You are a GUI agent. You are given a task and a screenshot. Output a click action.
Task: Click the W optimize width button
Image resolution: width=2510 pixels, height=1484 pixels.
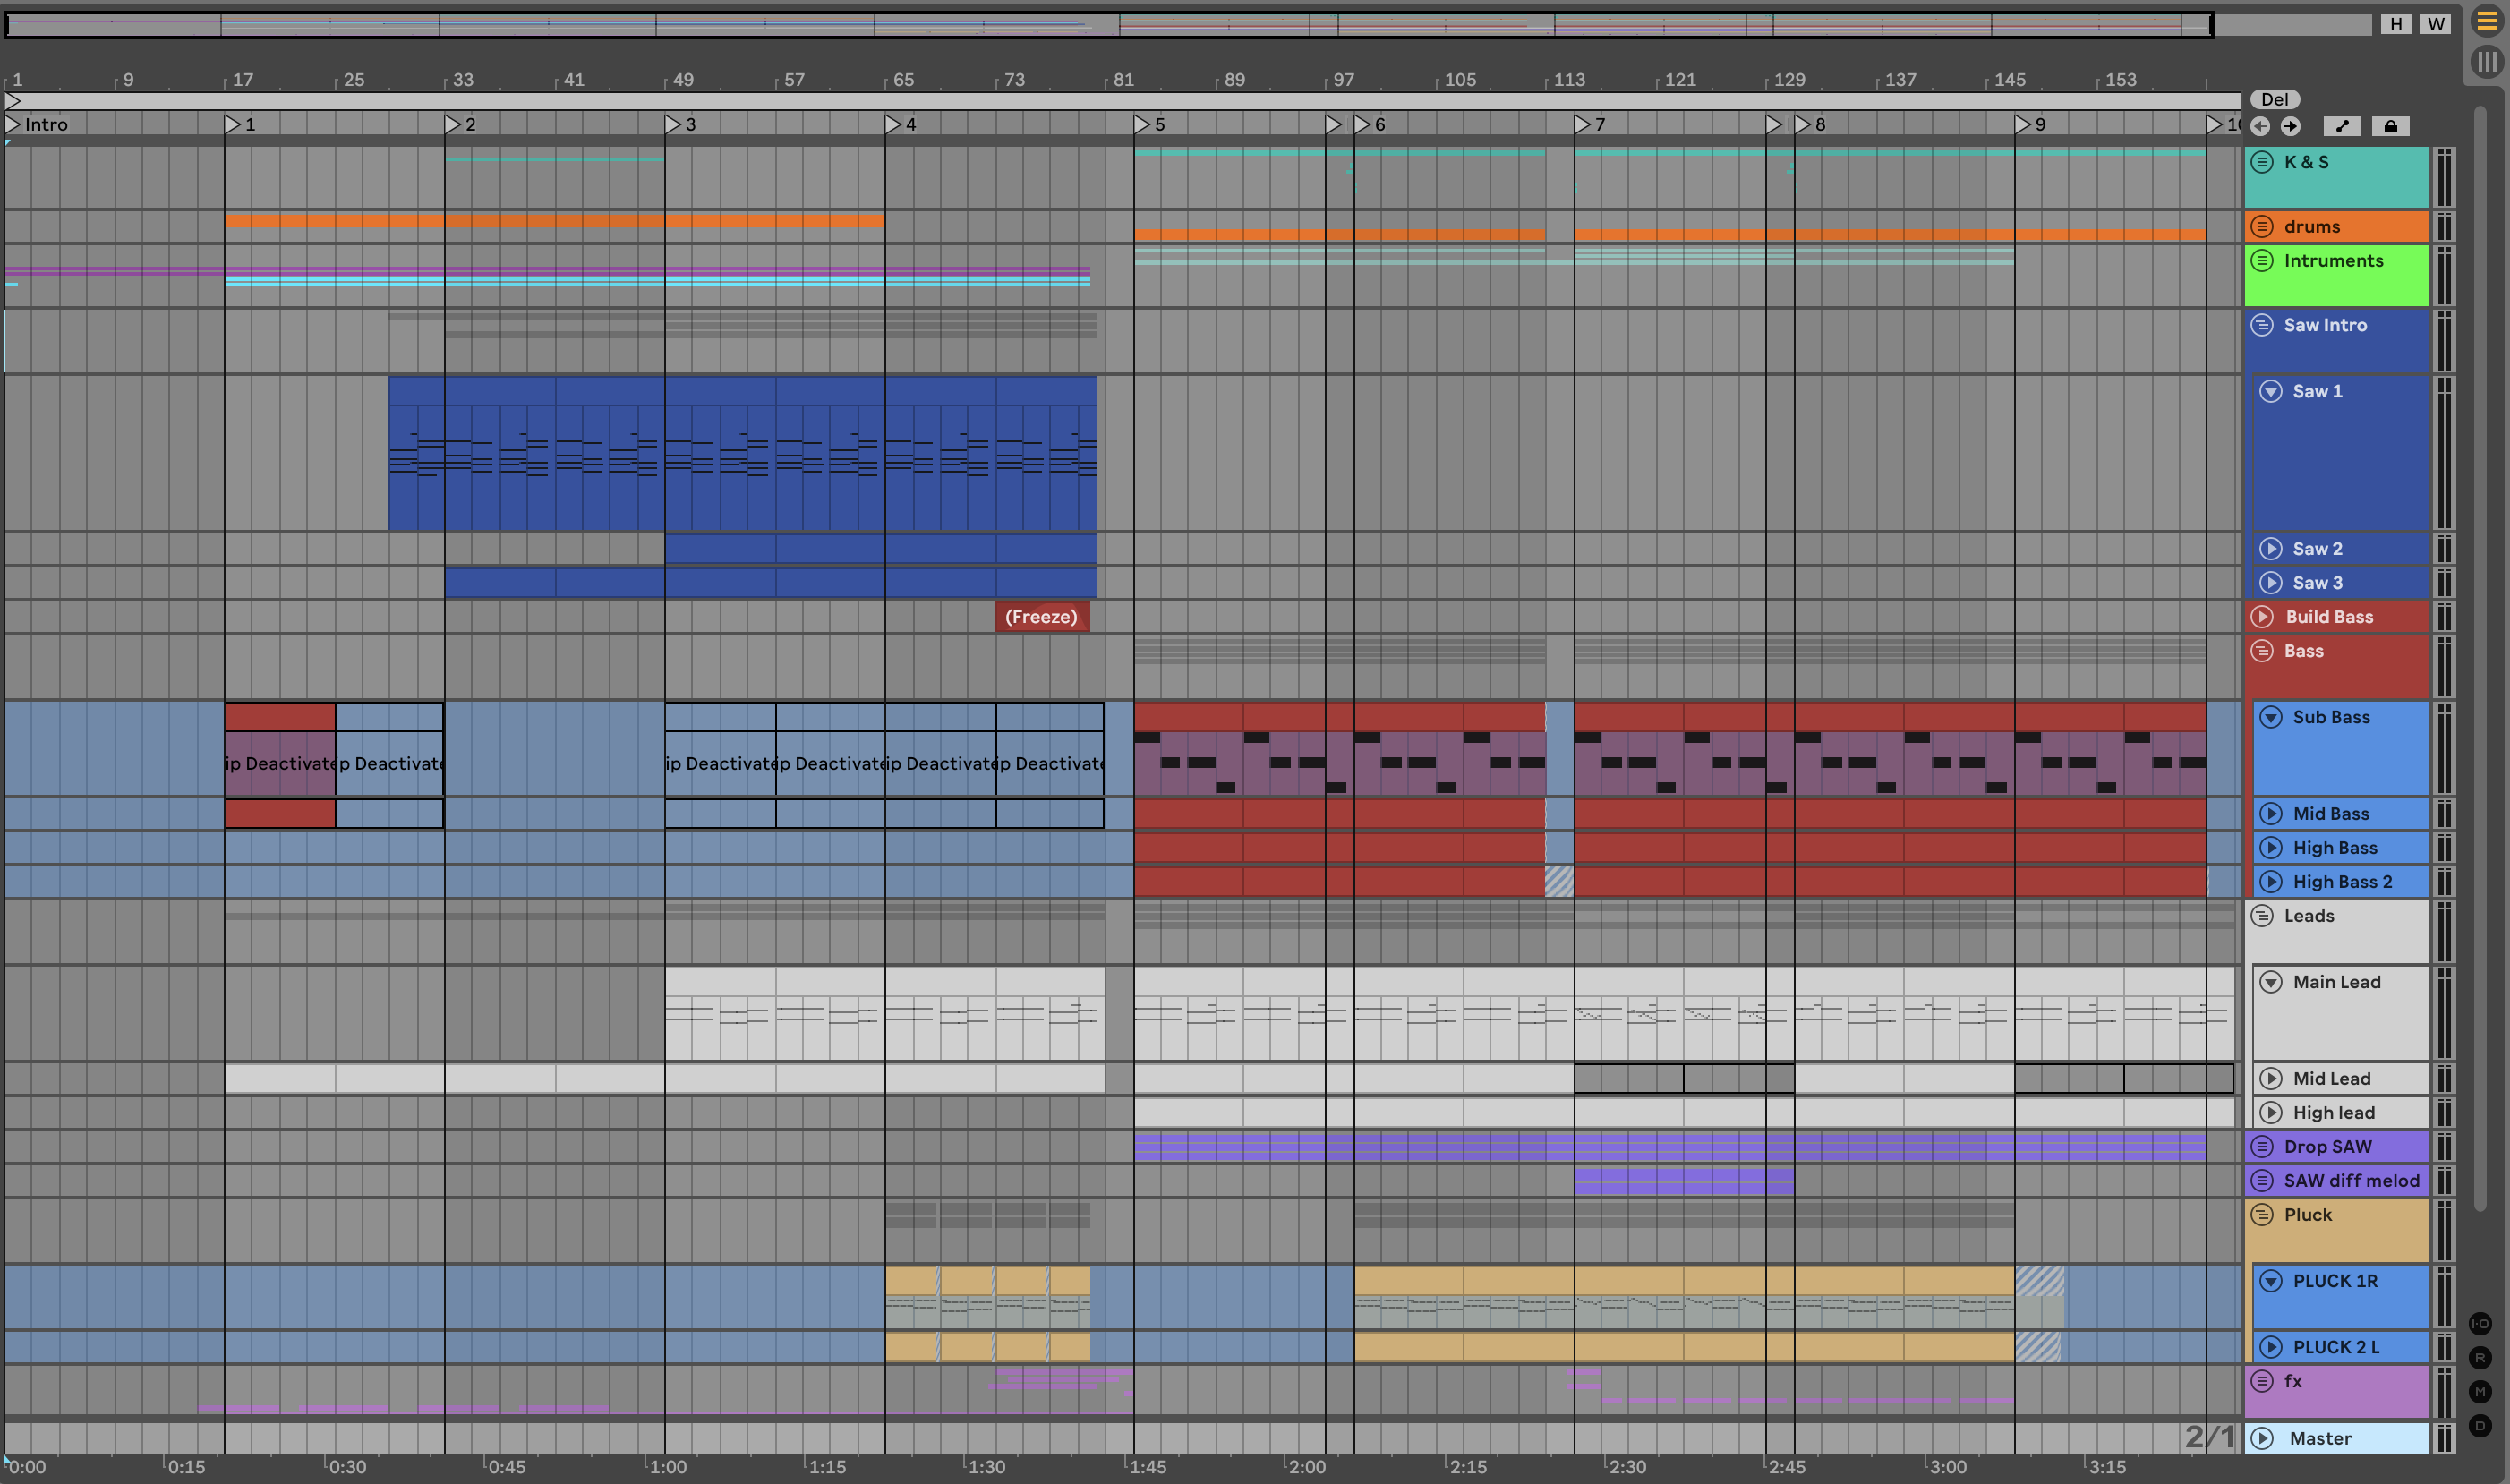(2435, 24)
